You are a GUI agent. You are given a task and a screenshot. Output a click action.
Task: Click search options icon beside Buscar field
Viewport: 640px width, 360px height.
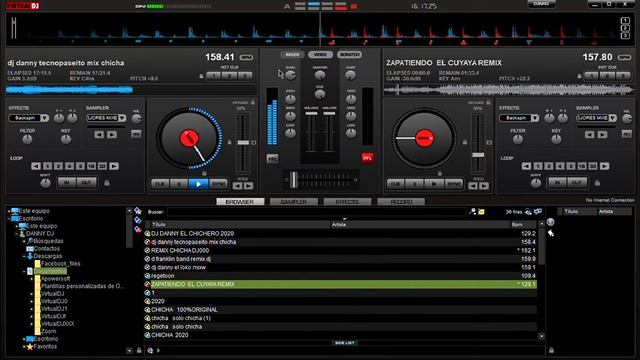click(472, 211)
